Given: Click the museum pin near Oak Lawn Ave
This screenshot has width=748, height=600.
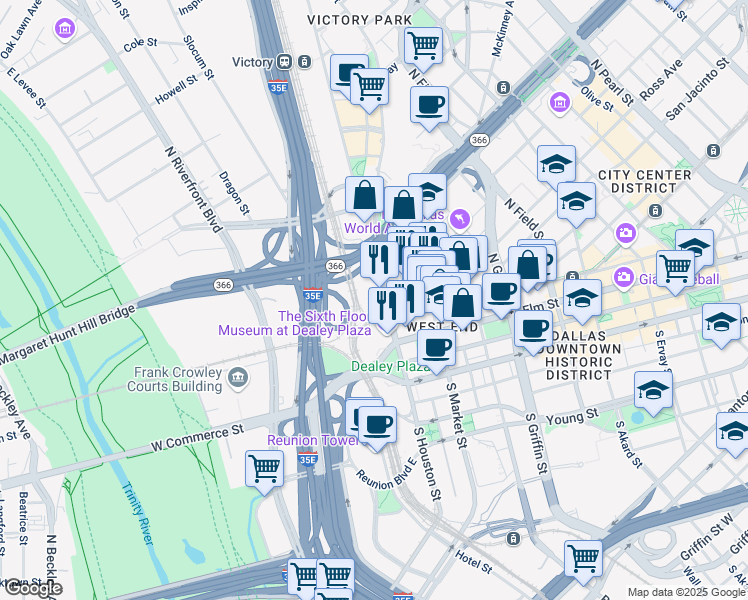Looking at the screenshot, I should [x=65, y=29].
